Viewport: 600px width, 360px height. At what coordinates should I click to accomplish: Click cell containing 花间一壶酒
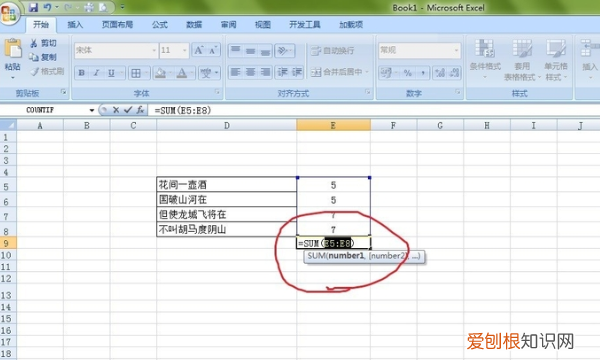pyautogui.click(x=227, y=184)
